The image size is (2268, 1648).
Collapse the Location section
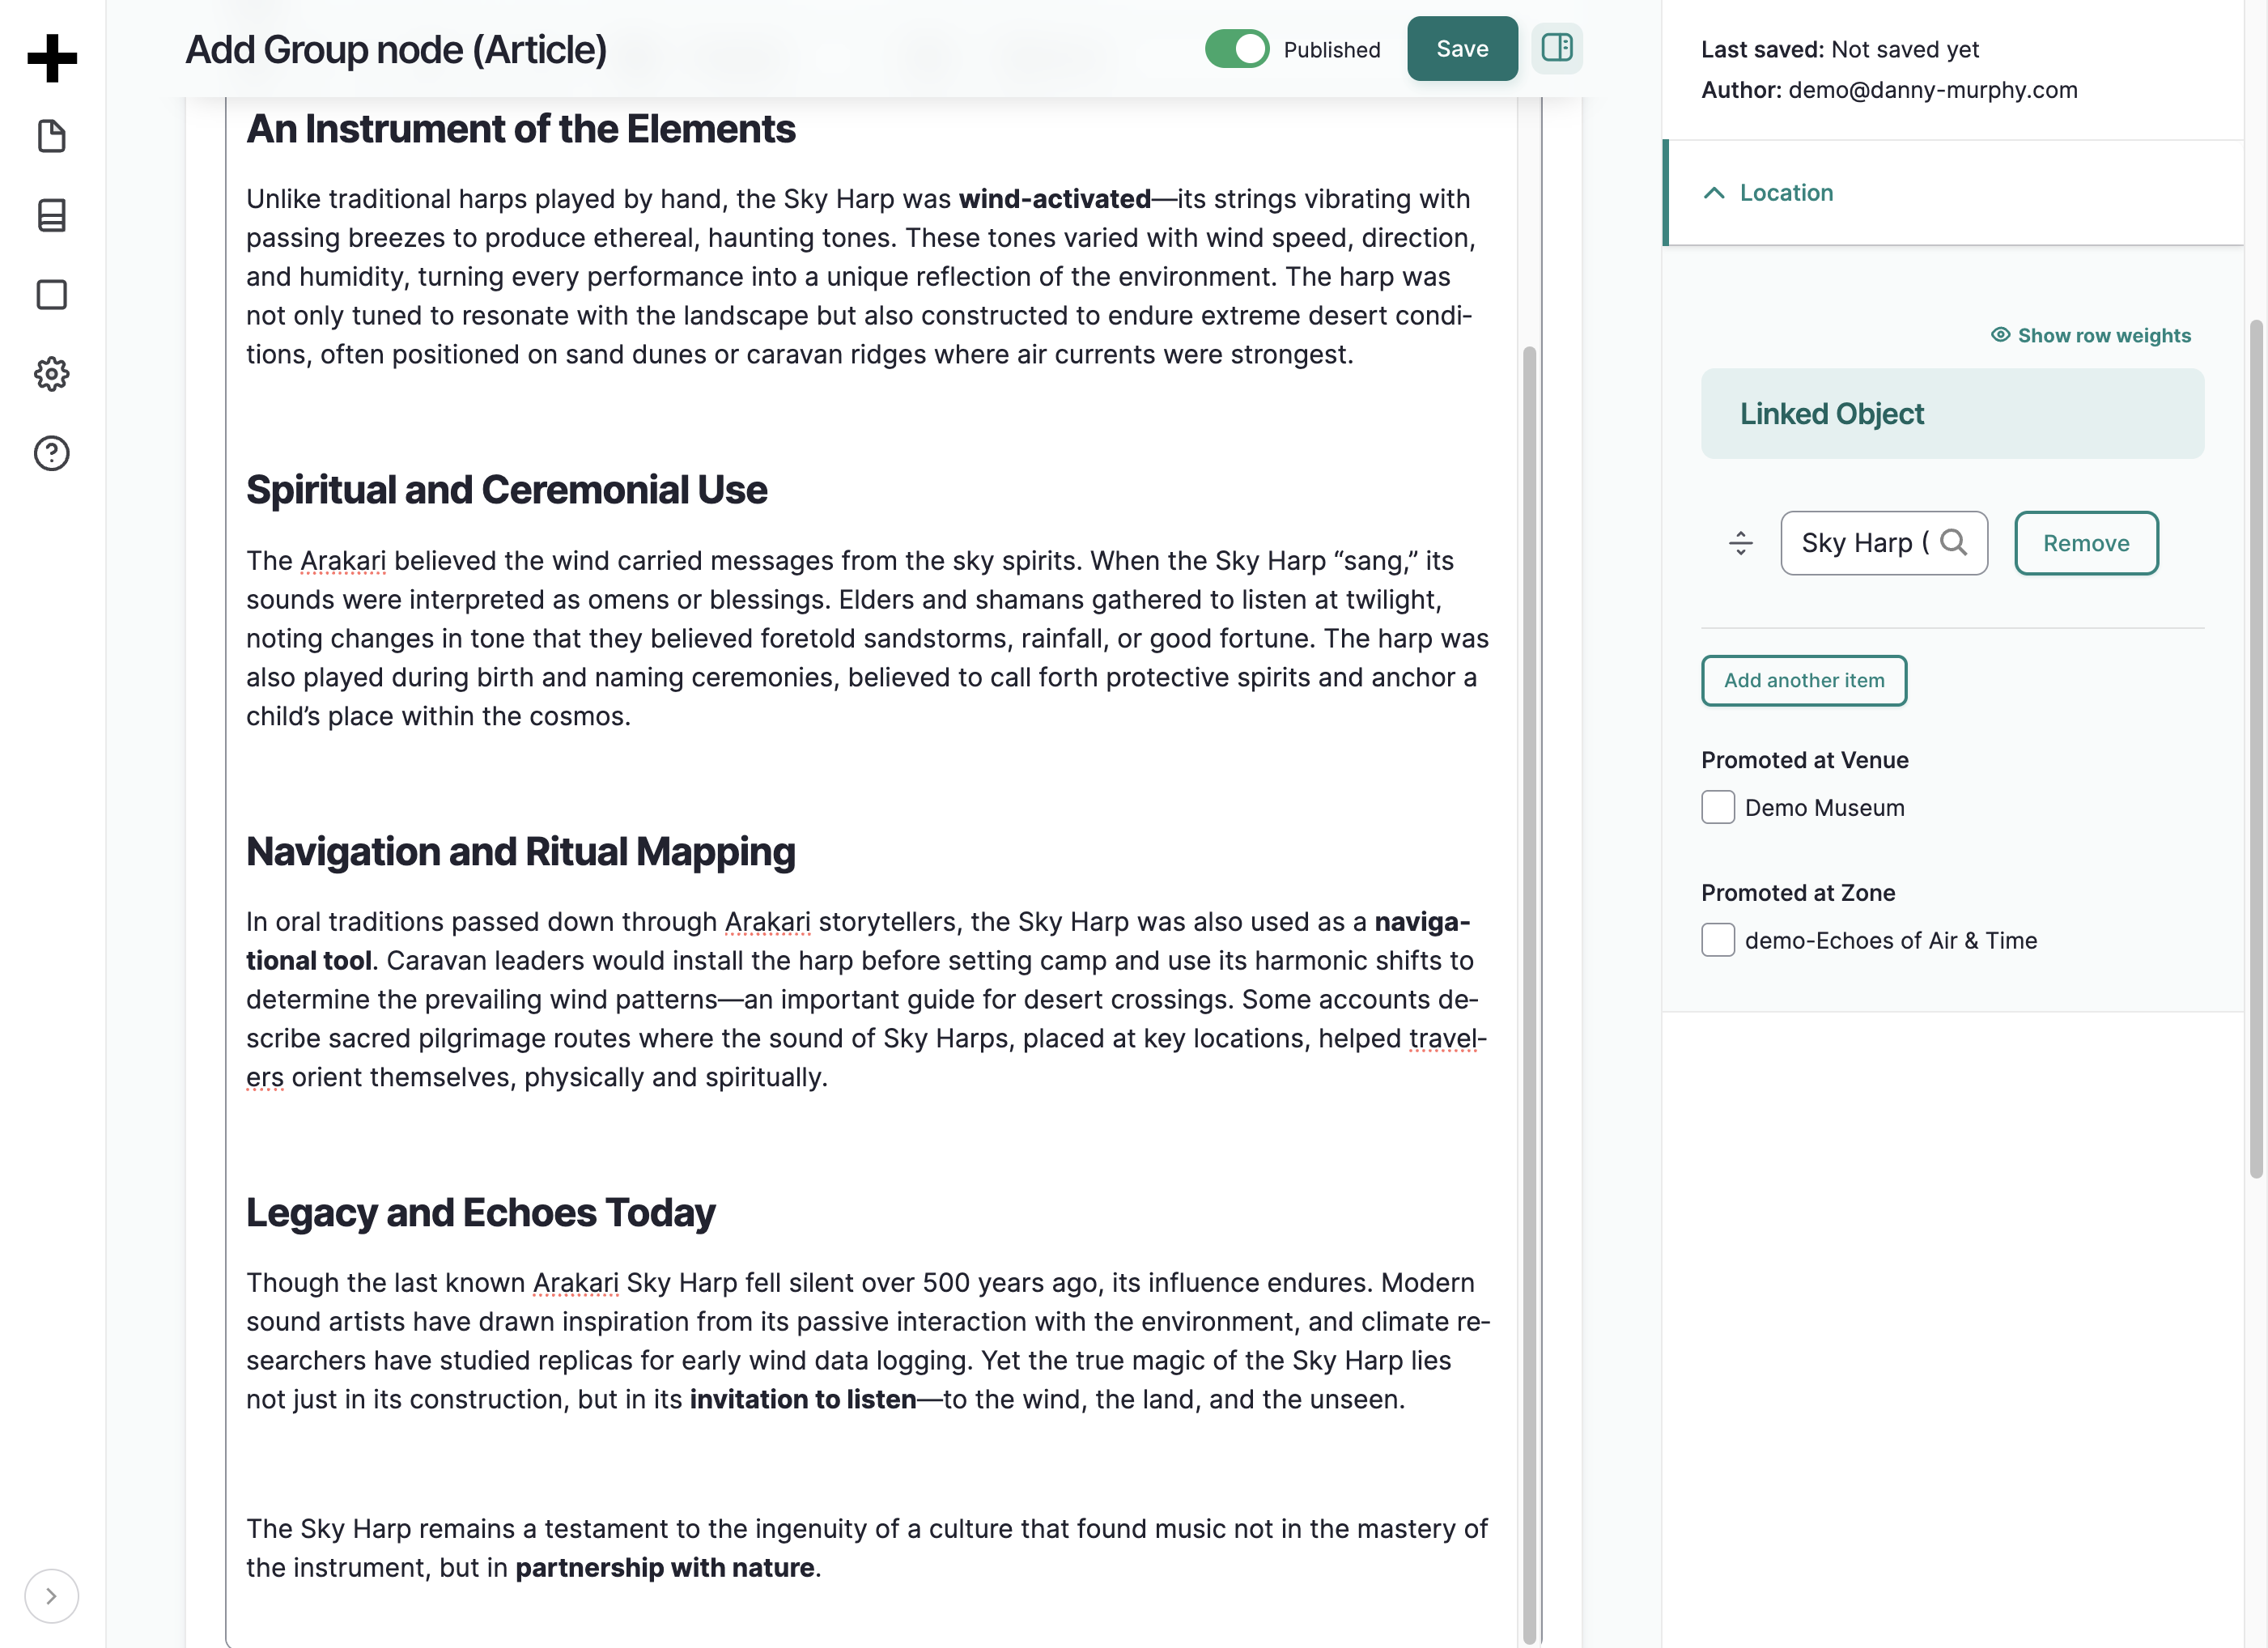click(1954, 193)
